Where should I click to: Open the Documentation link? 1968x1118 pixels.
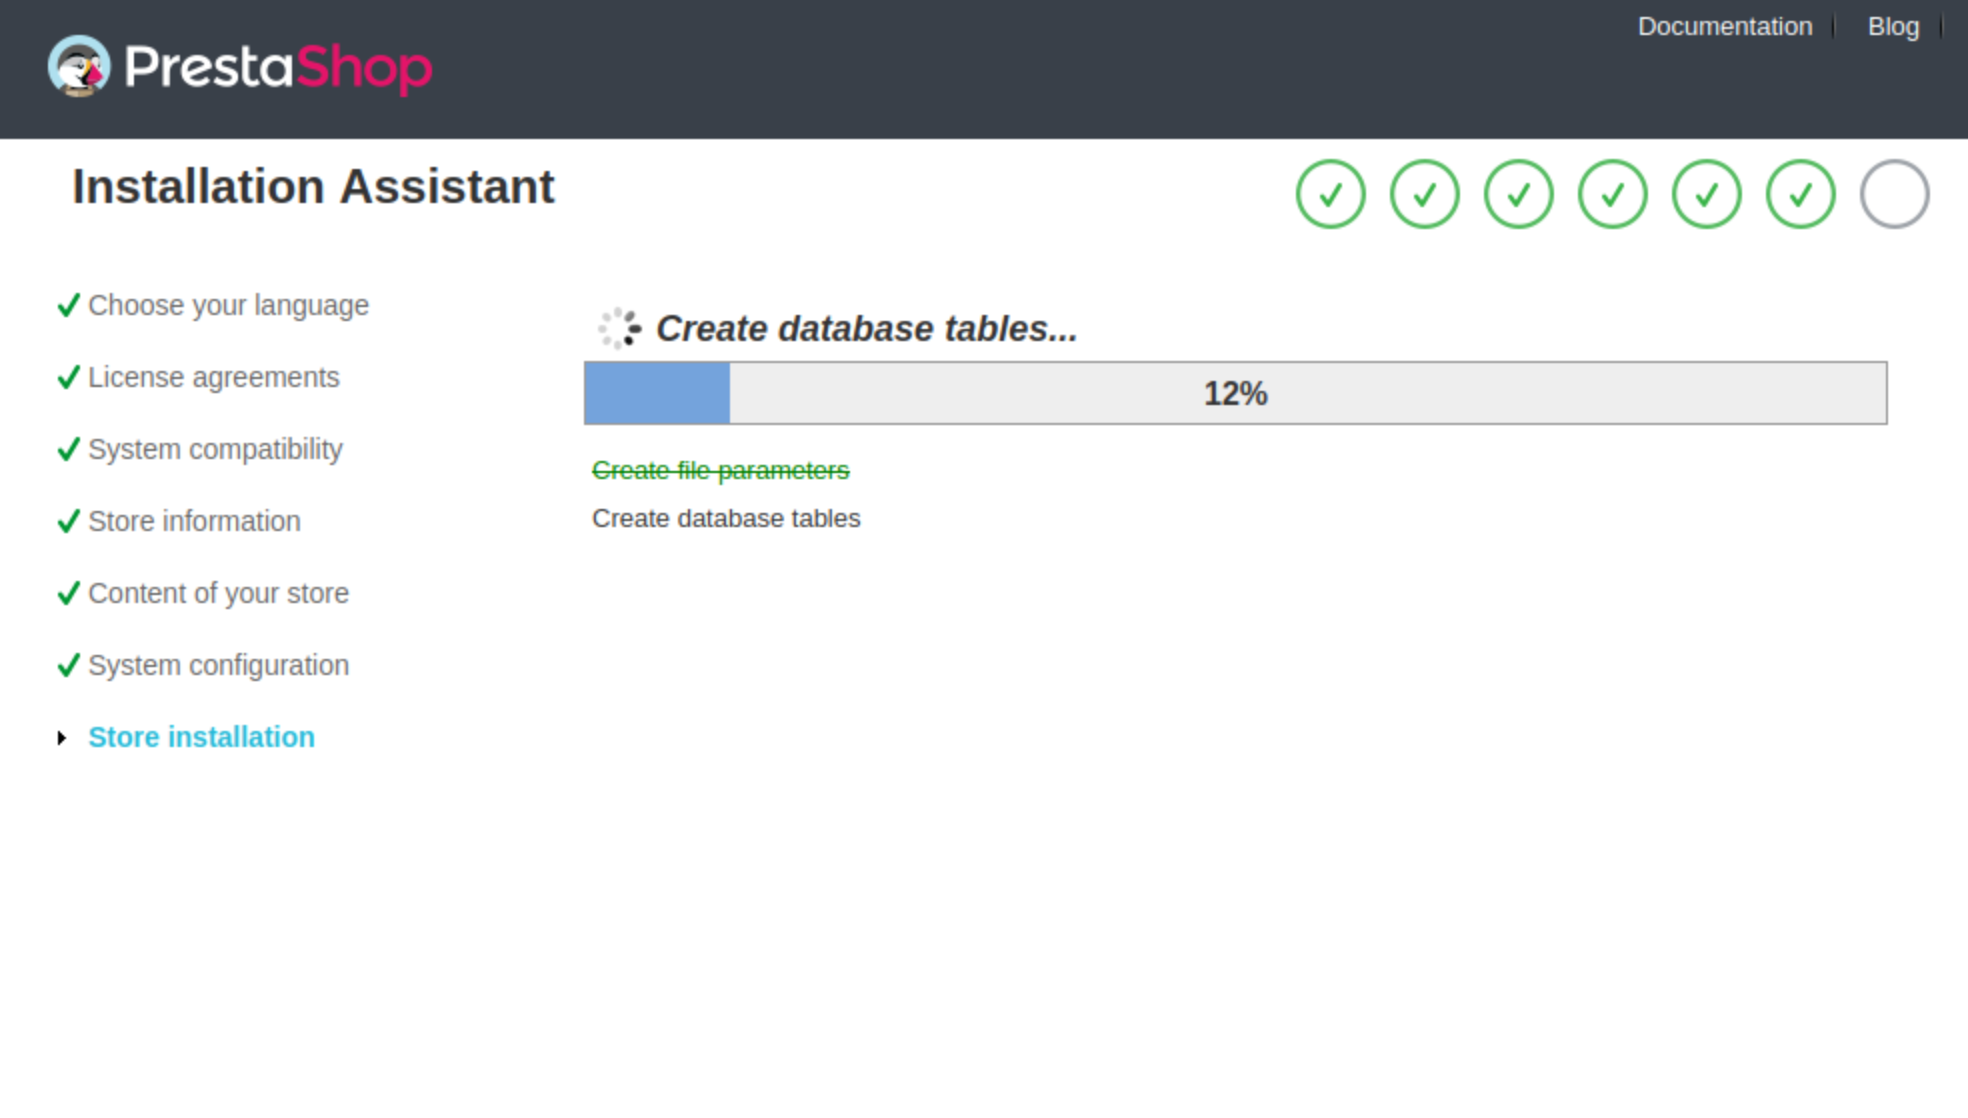pyautogui.click(x=1724, y=27)
